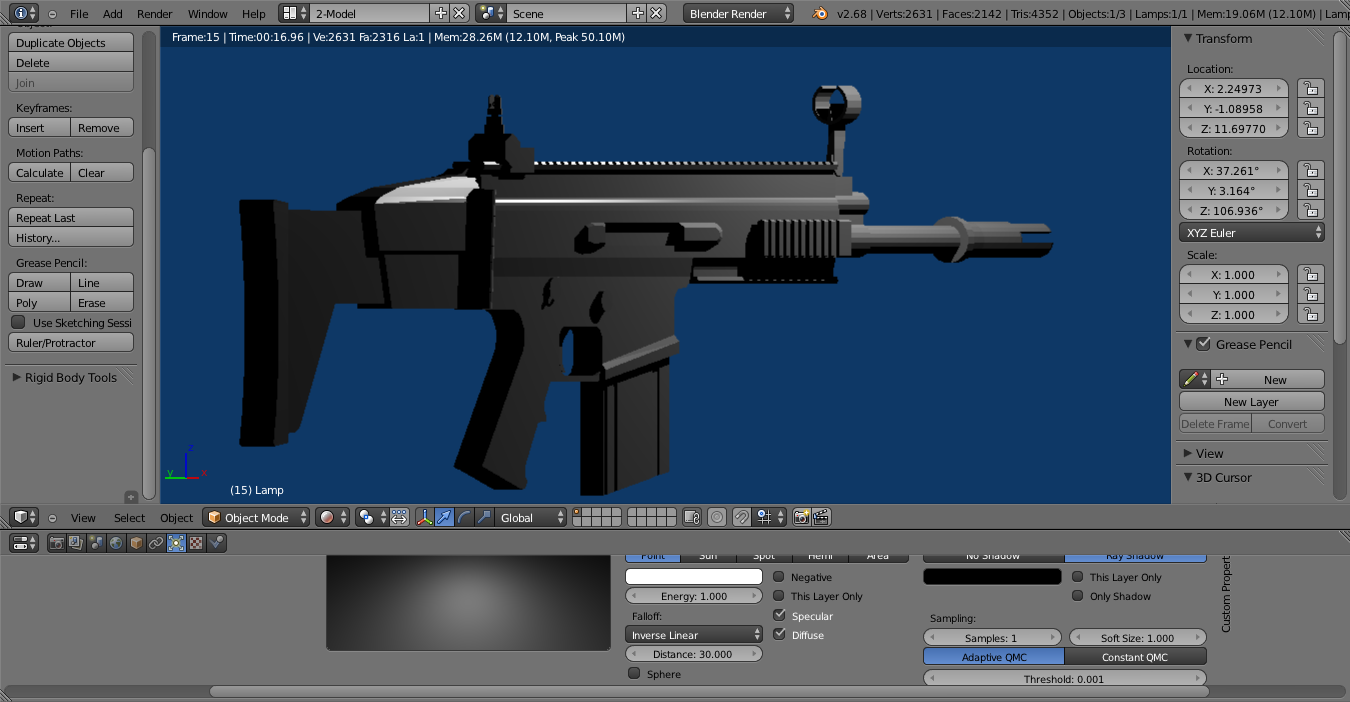The width and height of the screenshot is (1350, 702).
Task: Open the Properties editor type selector
Action: pos(24,543)
